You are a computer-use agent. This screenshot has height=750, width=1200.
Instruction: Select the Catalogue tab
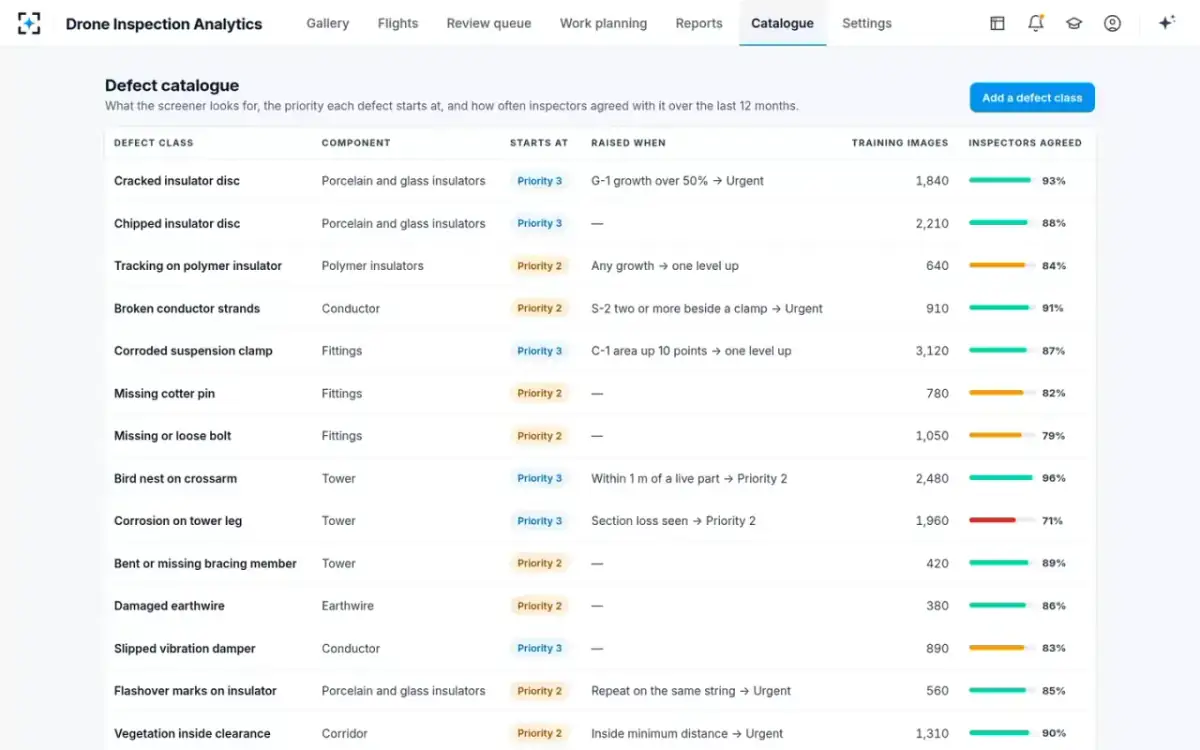click(x=782, y=23)
